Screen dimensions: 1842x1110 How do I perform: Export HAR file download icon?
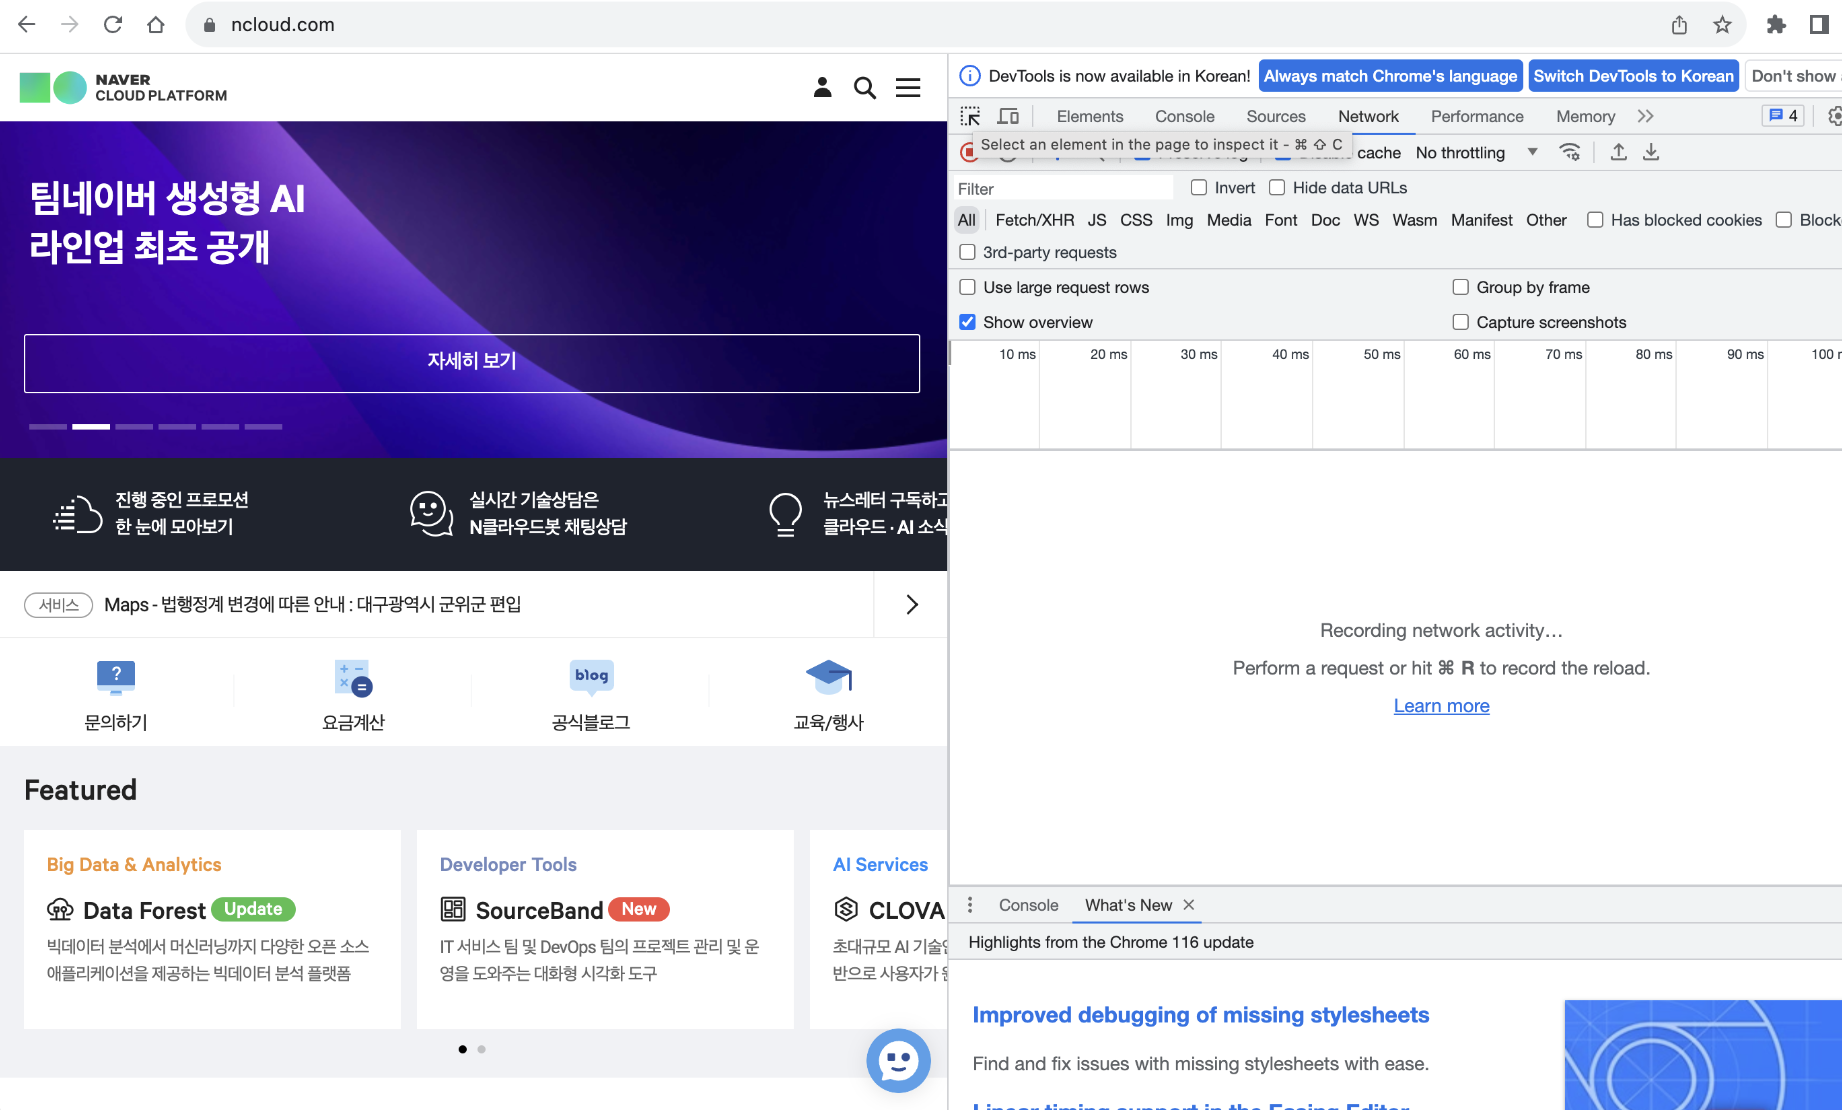1651,152
